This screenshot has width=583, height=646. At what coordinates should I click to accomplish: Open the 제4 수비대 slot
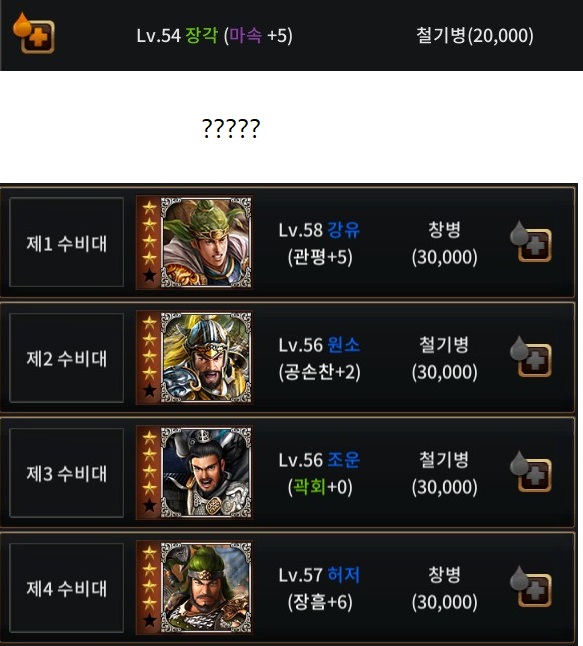[x=66, y=587]
